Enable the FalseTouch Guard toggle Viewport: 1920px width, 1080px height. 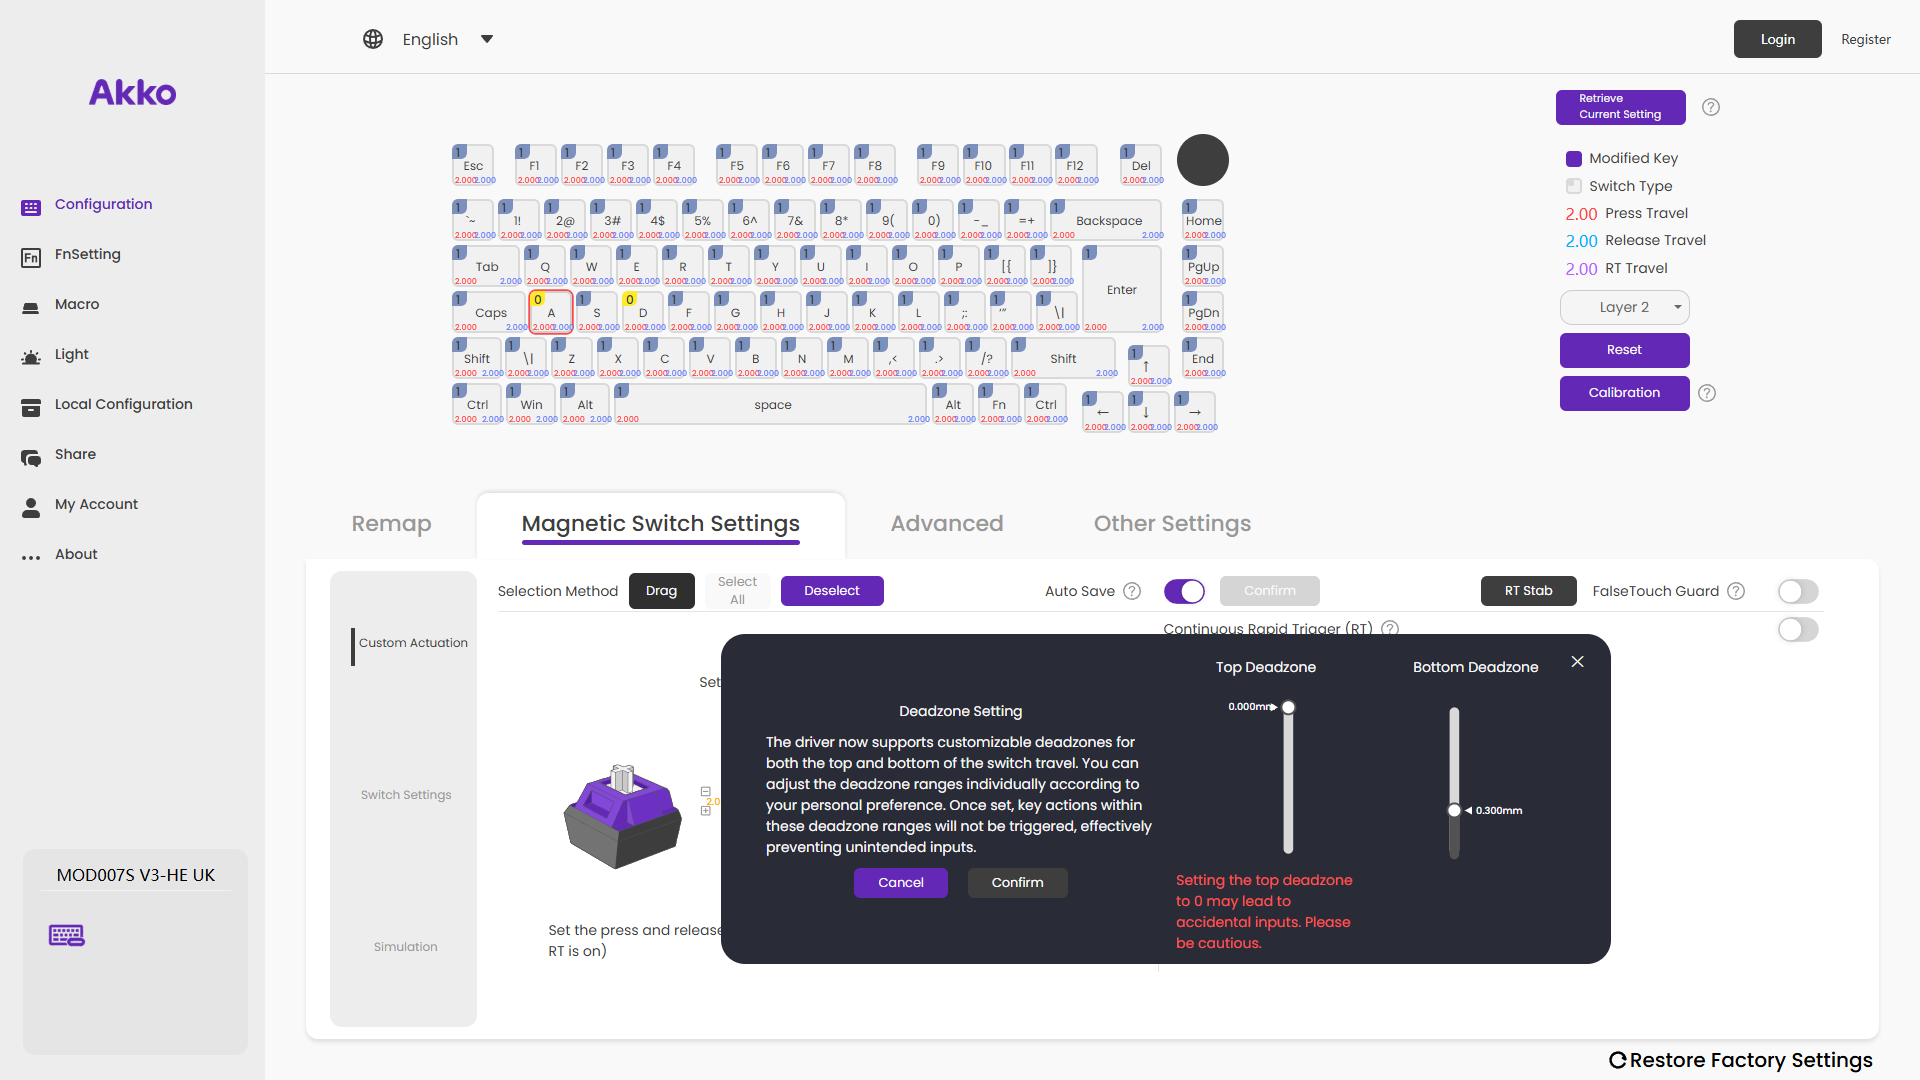(x=1797, y=591)
